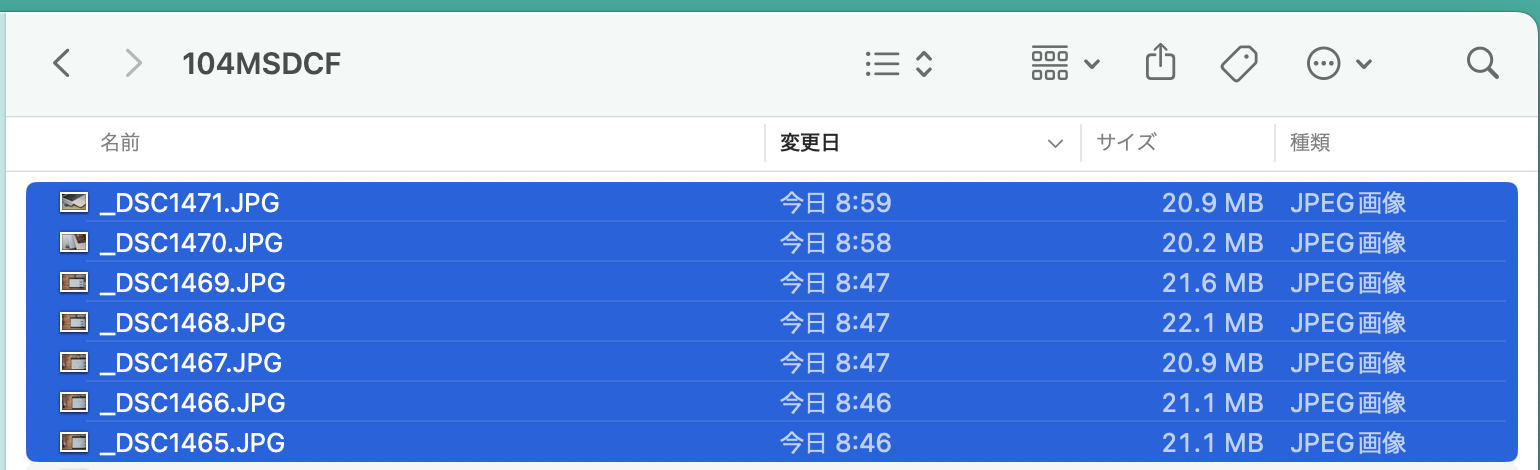The image size is (1540, 470).
Task: Click the search magnifier icon
Action: [1482, 64]
